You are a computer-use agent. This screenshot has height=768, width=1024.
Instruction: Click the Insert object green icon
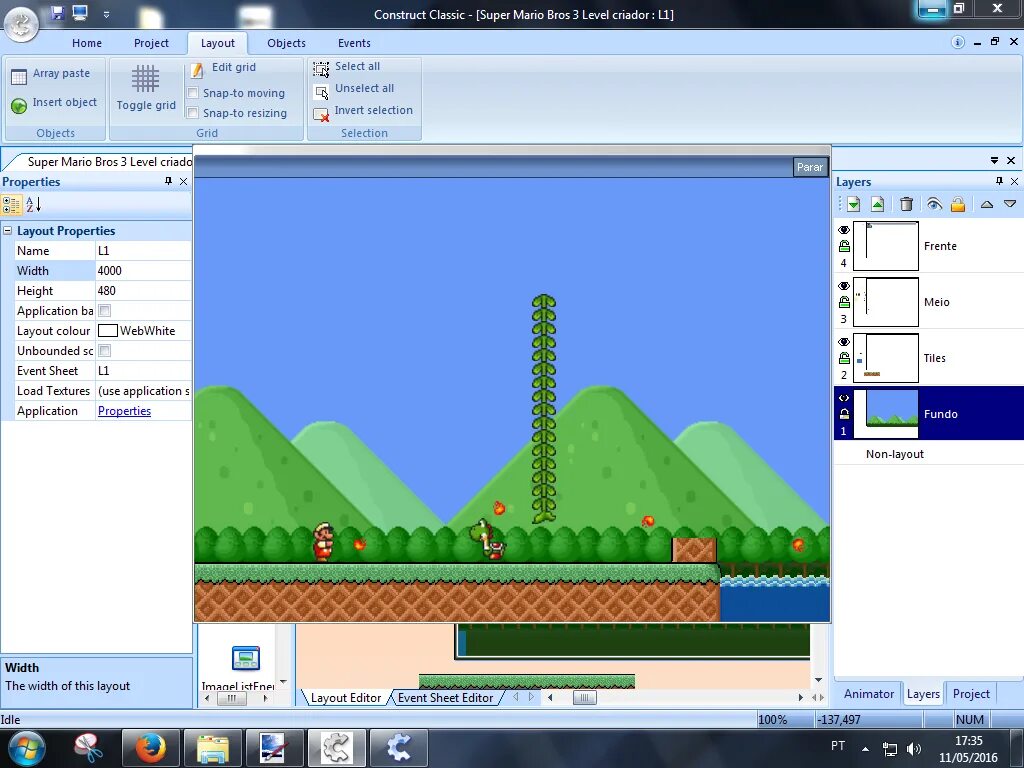19,104
